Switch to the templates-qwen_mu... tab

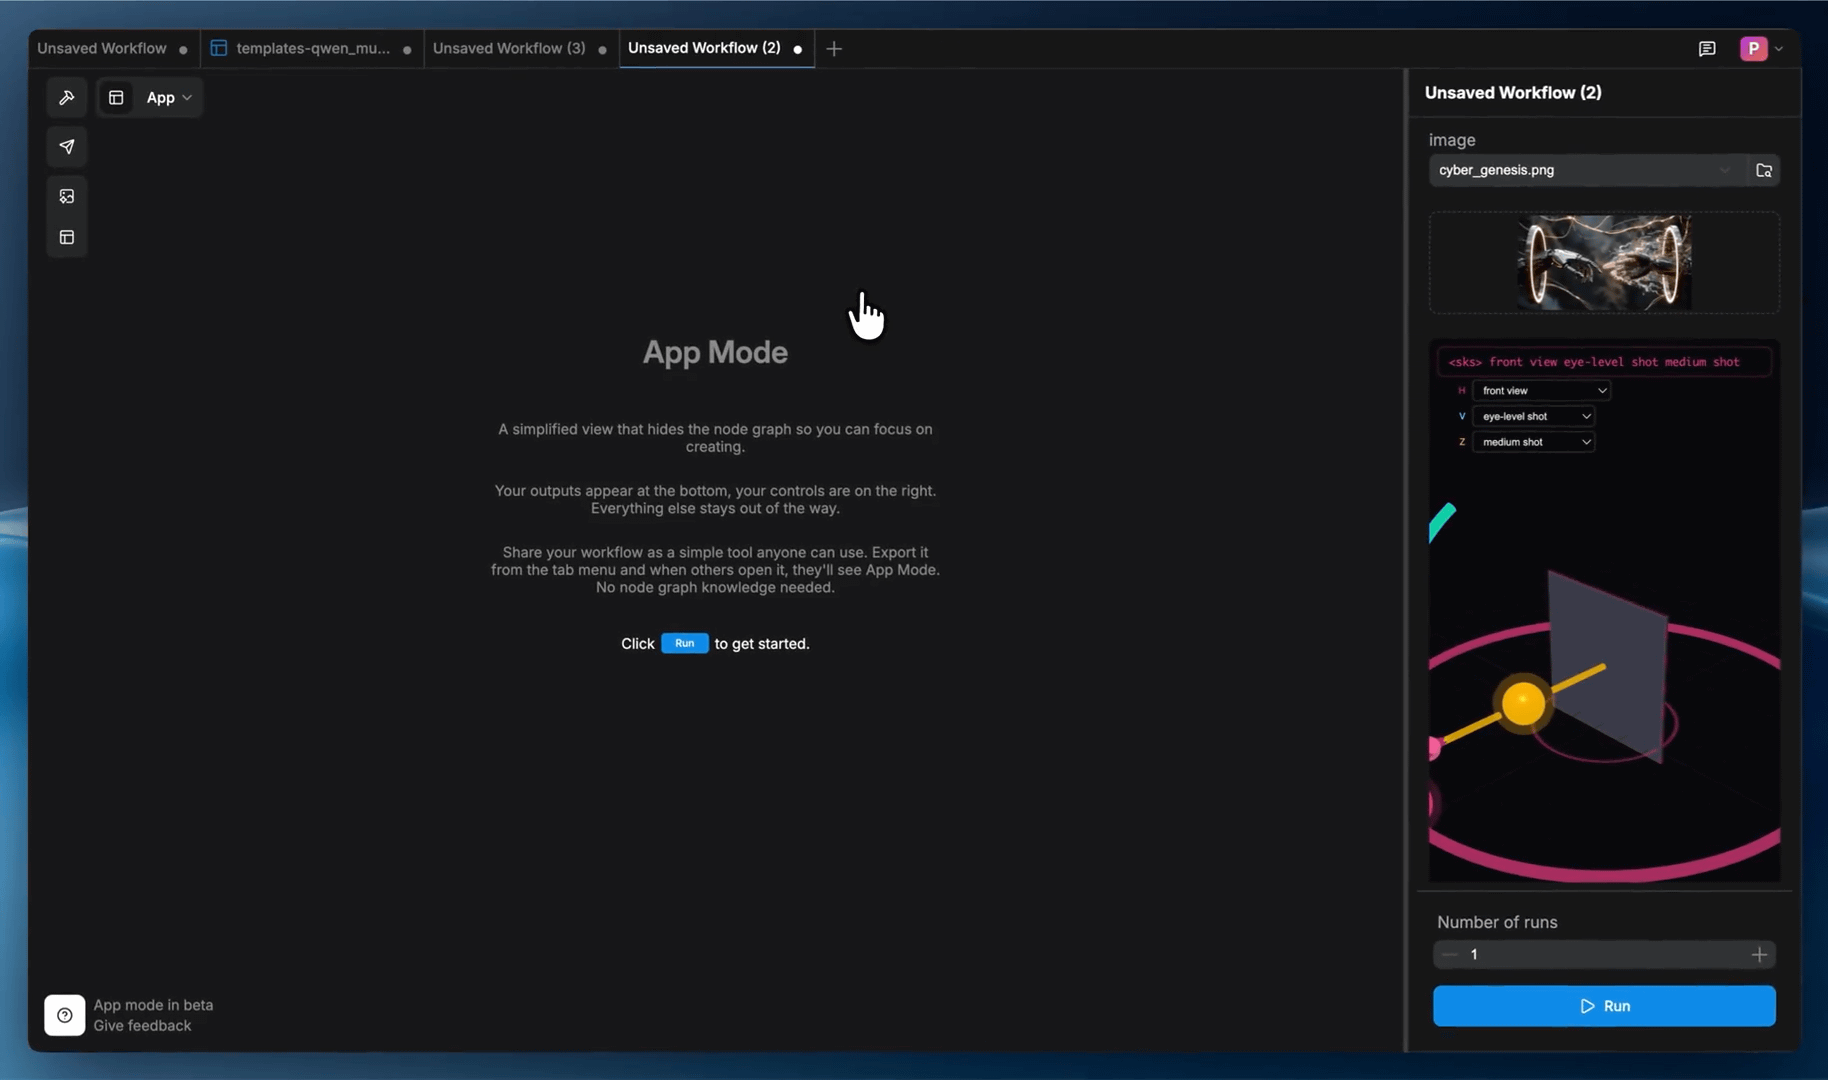(310, 48)
